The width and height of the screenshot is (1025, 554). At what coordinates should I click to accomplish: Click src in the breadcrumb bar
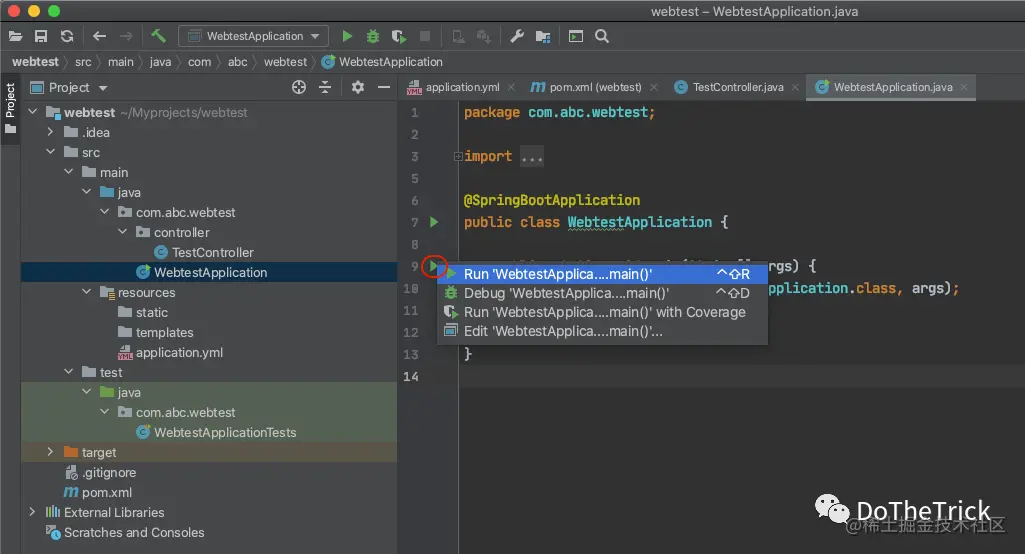click(x=83, y=61)
